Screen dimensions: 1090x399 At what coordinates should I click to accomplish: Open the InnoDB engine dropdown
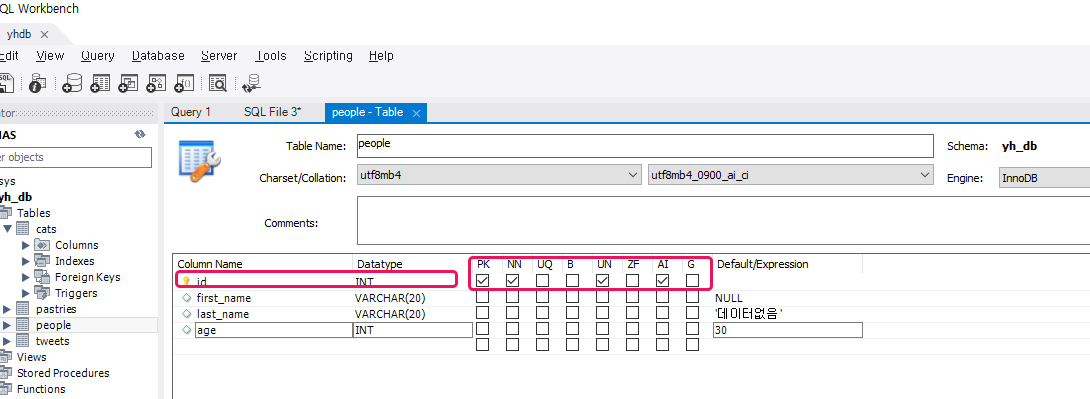[1045, 177]
